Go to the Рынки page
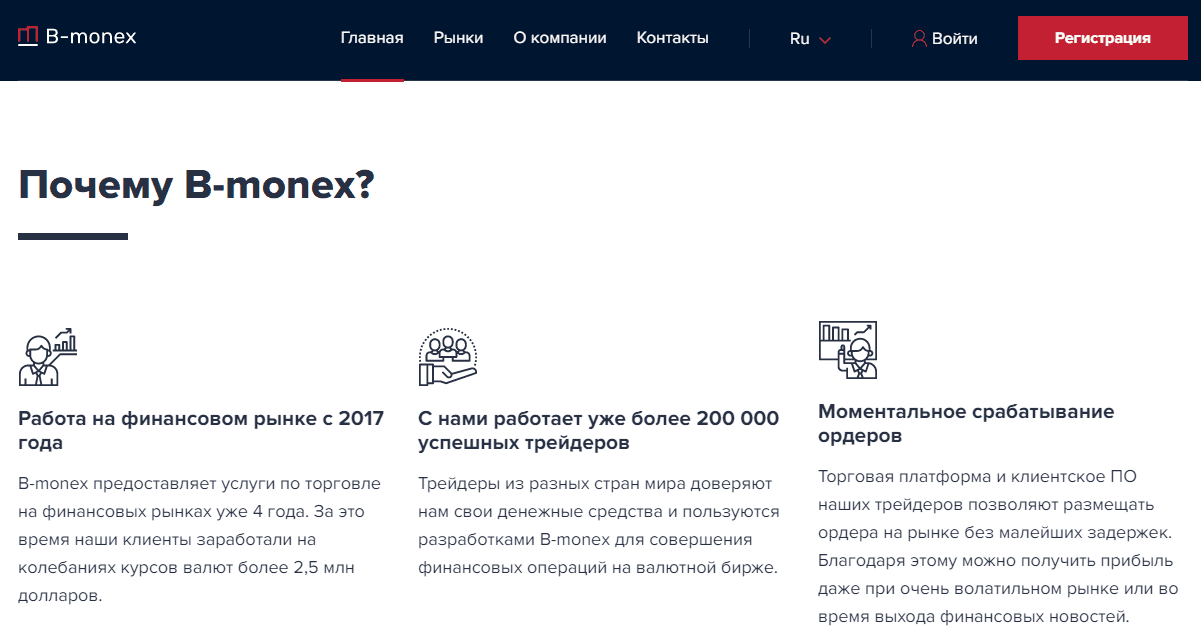This screenshot has width=1201, height=644. coord(458,38)
